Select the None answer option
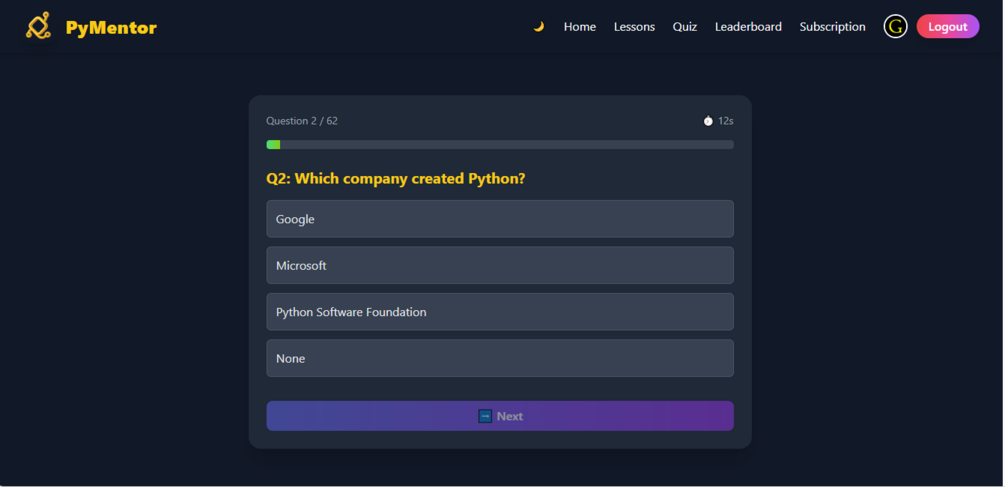 (499, 359)
